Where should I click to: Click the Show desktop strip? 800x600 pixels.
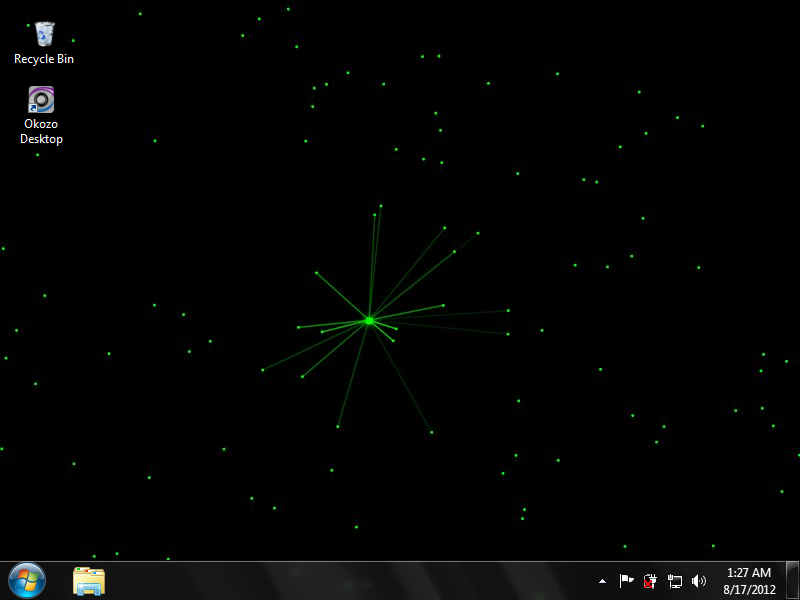pos(792,581)
